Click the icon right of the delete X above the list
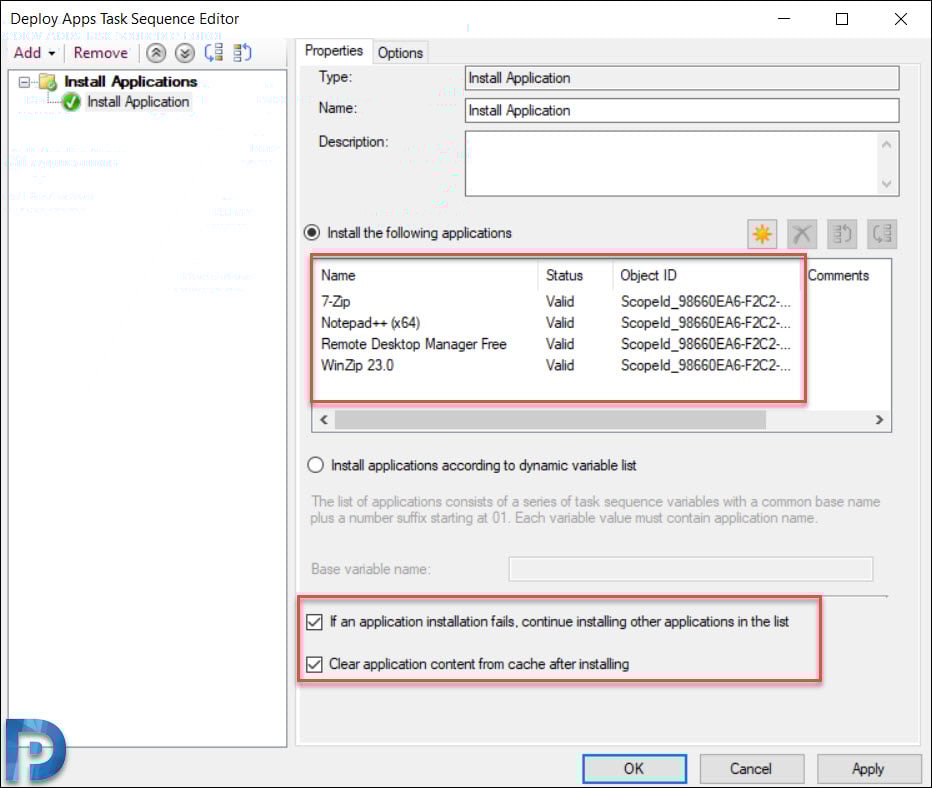 tap(842, 234)
